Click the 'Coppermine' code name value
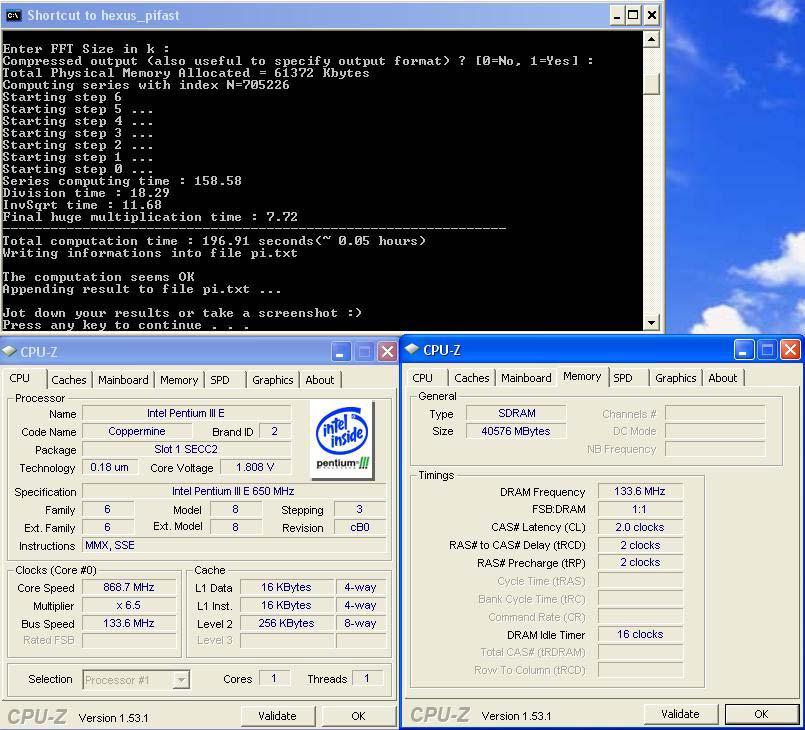 pos(137,431)
